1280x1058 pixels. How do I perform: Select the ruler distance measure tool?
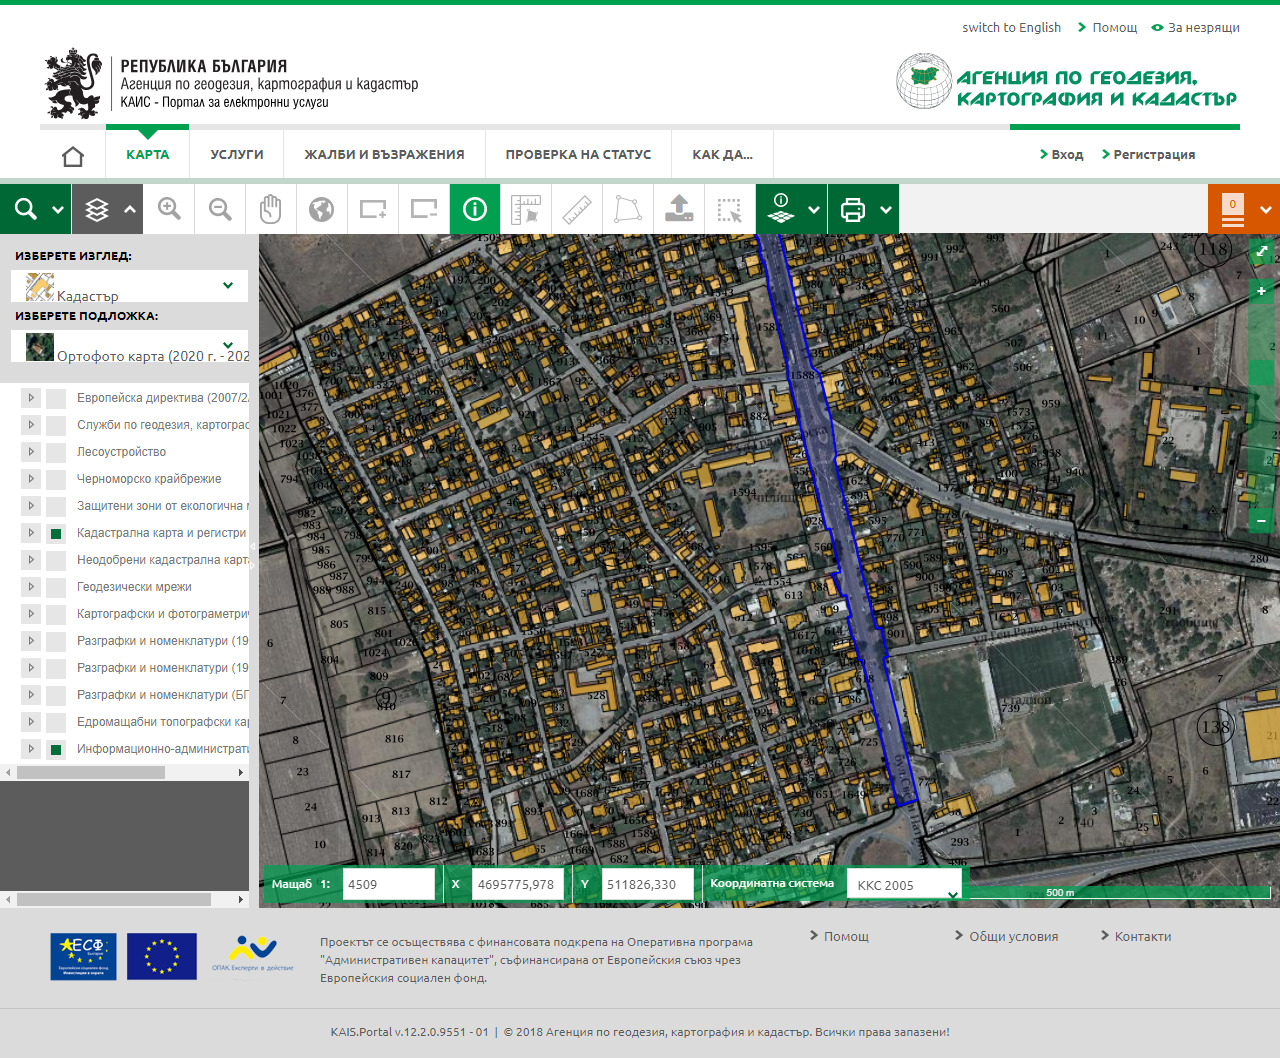tap(577, 209)
